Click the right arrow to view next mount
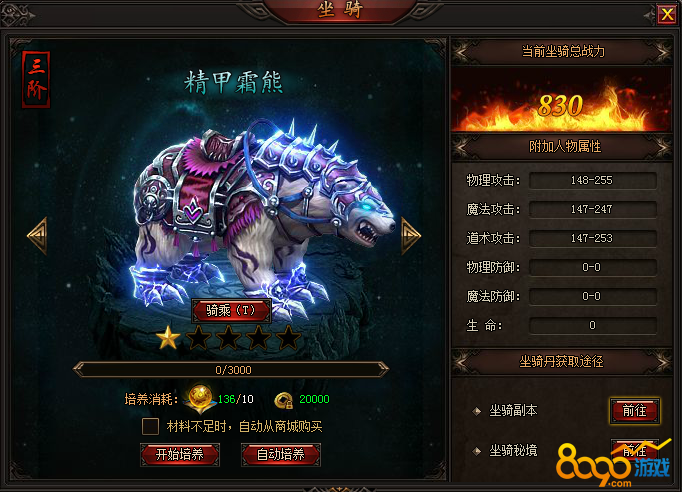682x492 pixels. click(410, 235)
